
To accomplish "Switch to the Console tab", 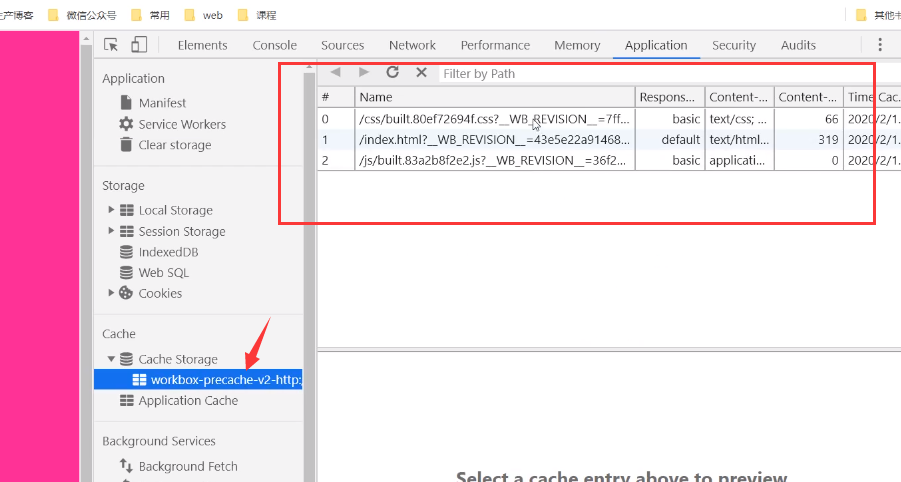I will 275,45.
